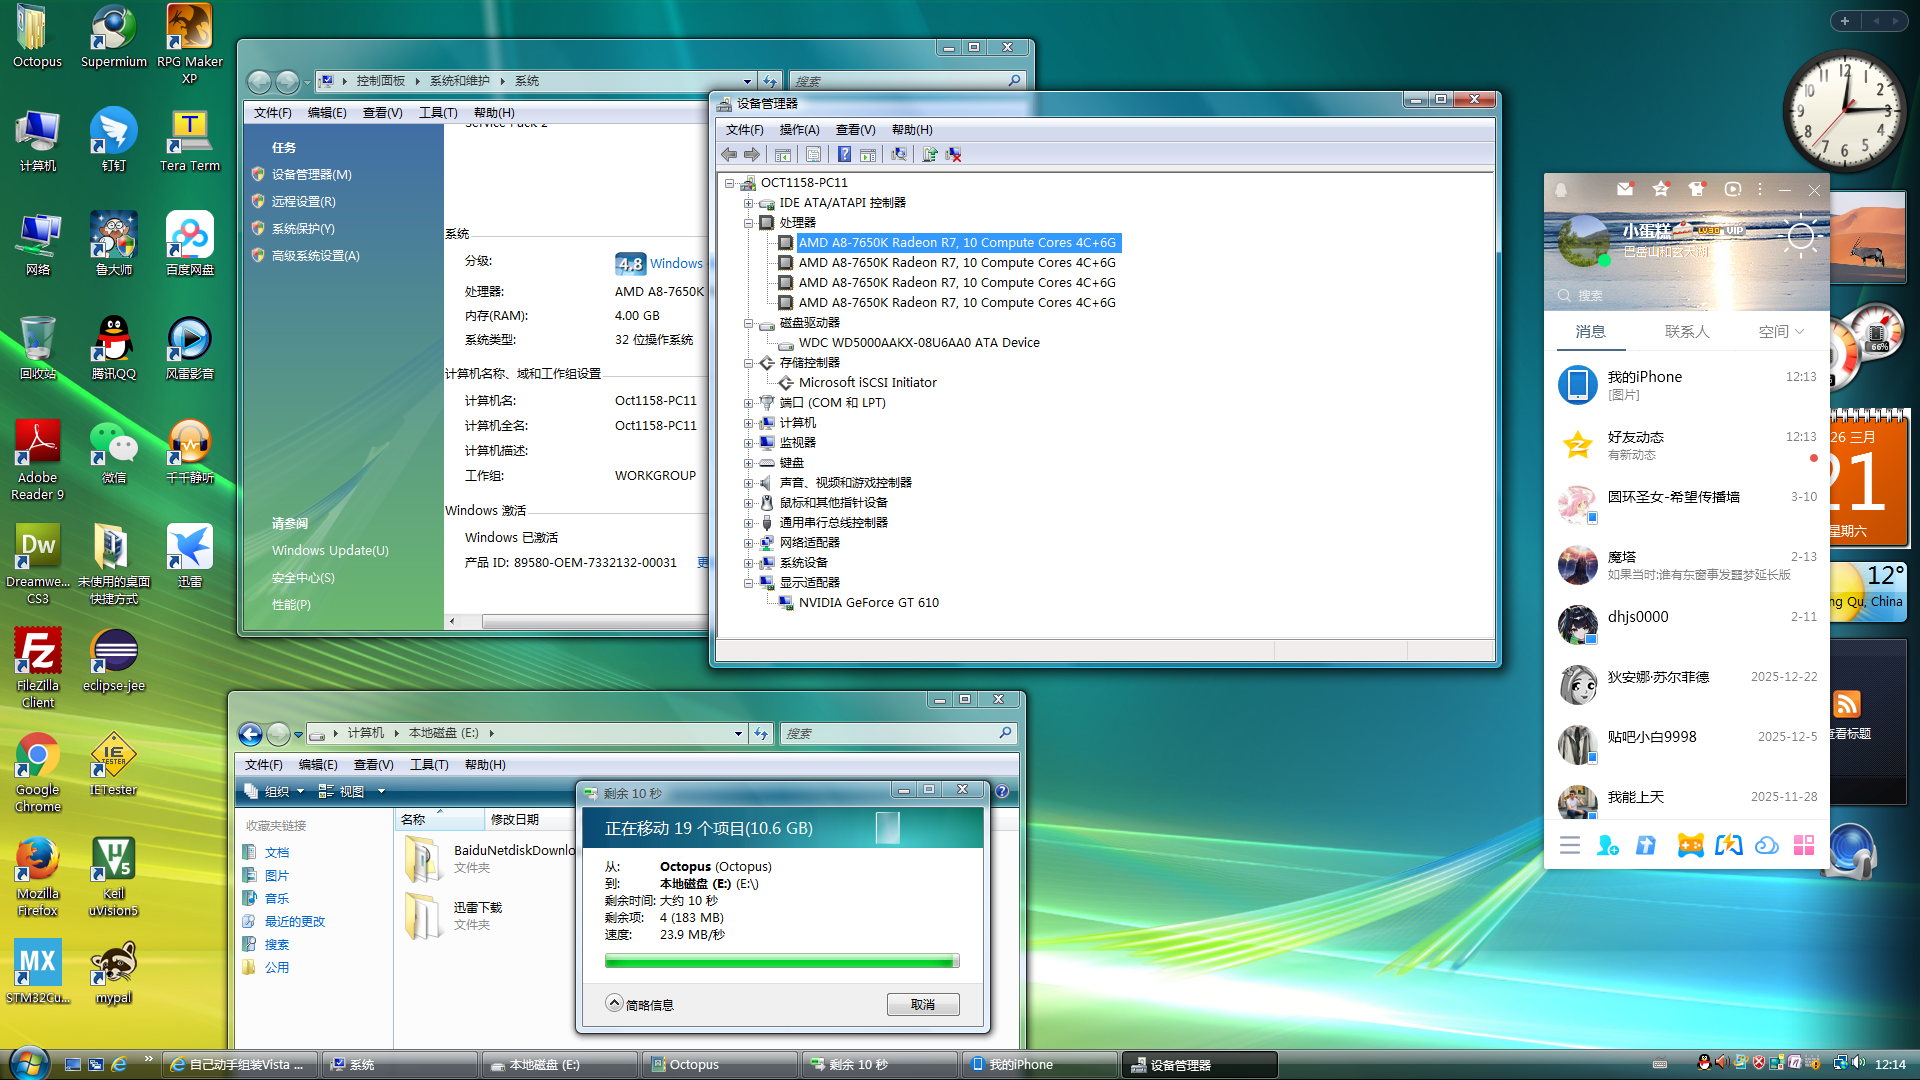Open the 空间 dropdown tab in QQ
The height and width of the screenshot is (1080, 1920).
(1781, 332)
